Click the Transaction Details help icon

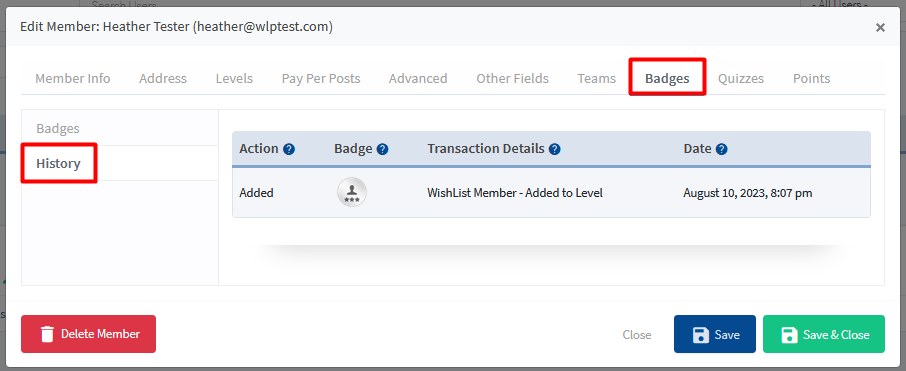tap(555, 149)
